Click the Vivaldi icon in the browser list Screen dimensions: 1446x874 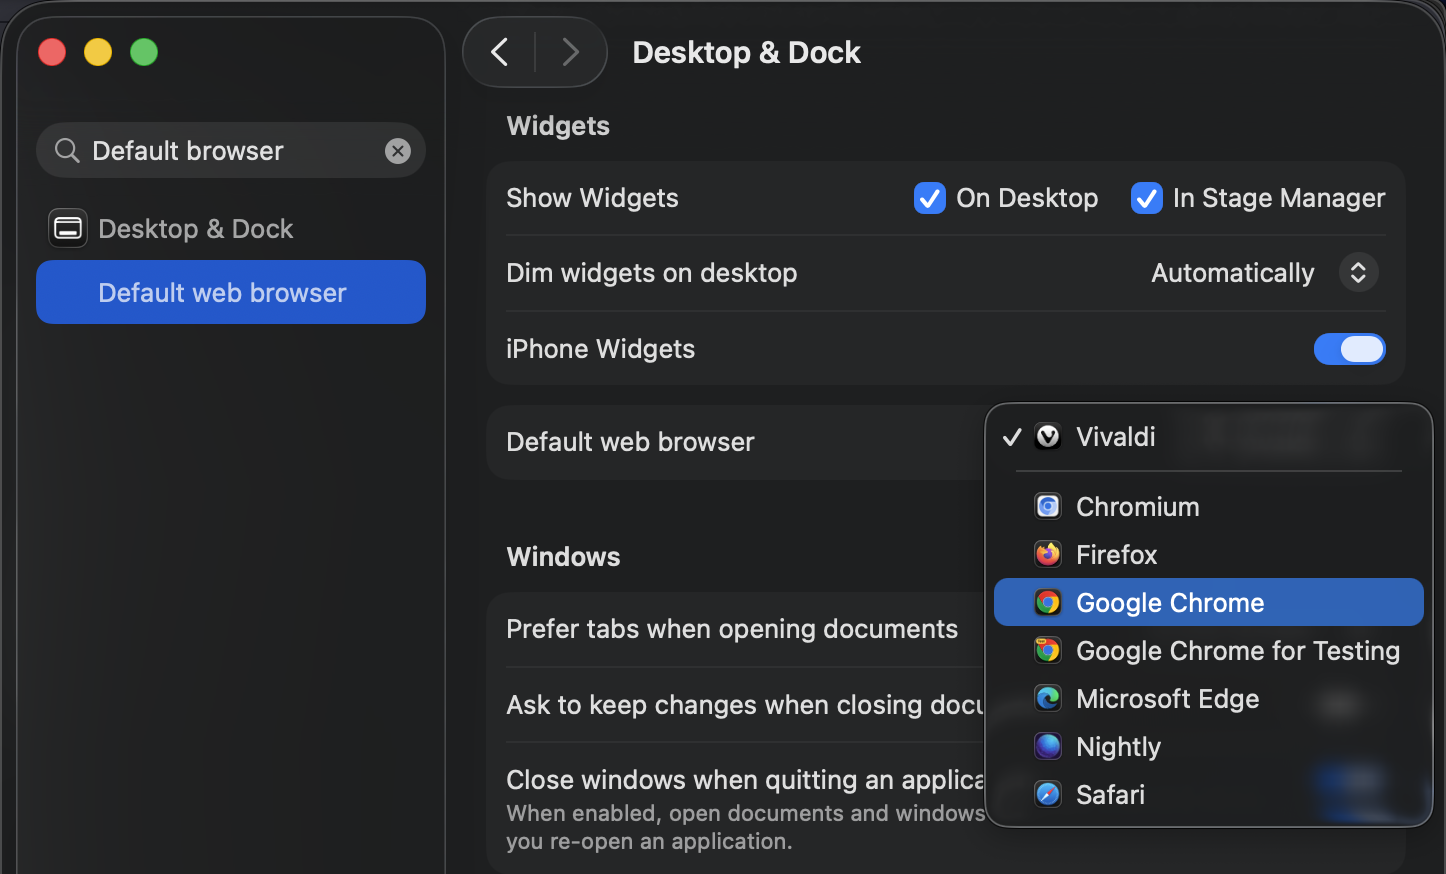click(x=1047, y=437)
